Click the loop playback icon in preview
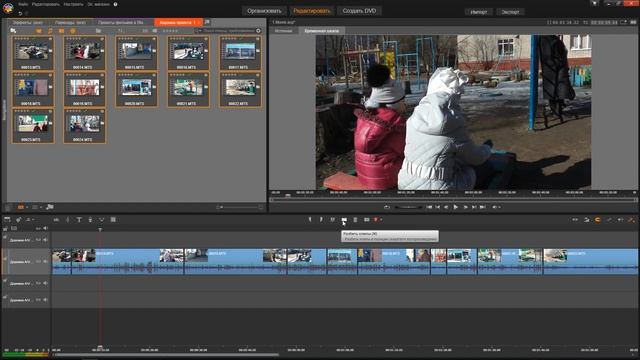 click(387, 207)
